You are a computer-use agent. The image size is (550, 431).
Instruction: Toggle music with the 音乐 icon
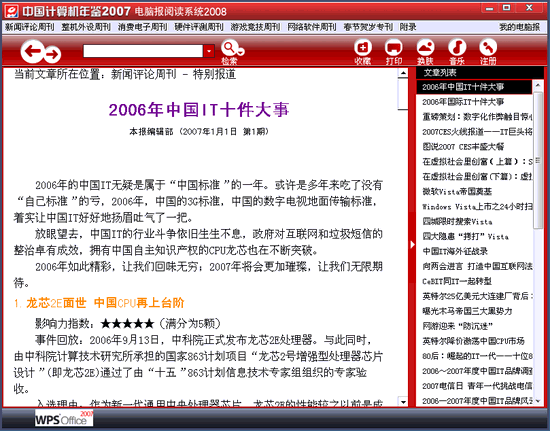[457, 51]
